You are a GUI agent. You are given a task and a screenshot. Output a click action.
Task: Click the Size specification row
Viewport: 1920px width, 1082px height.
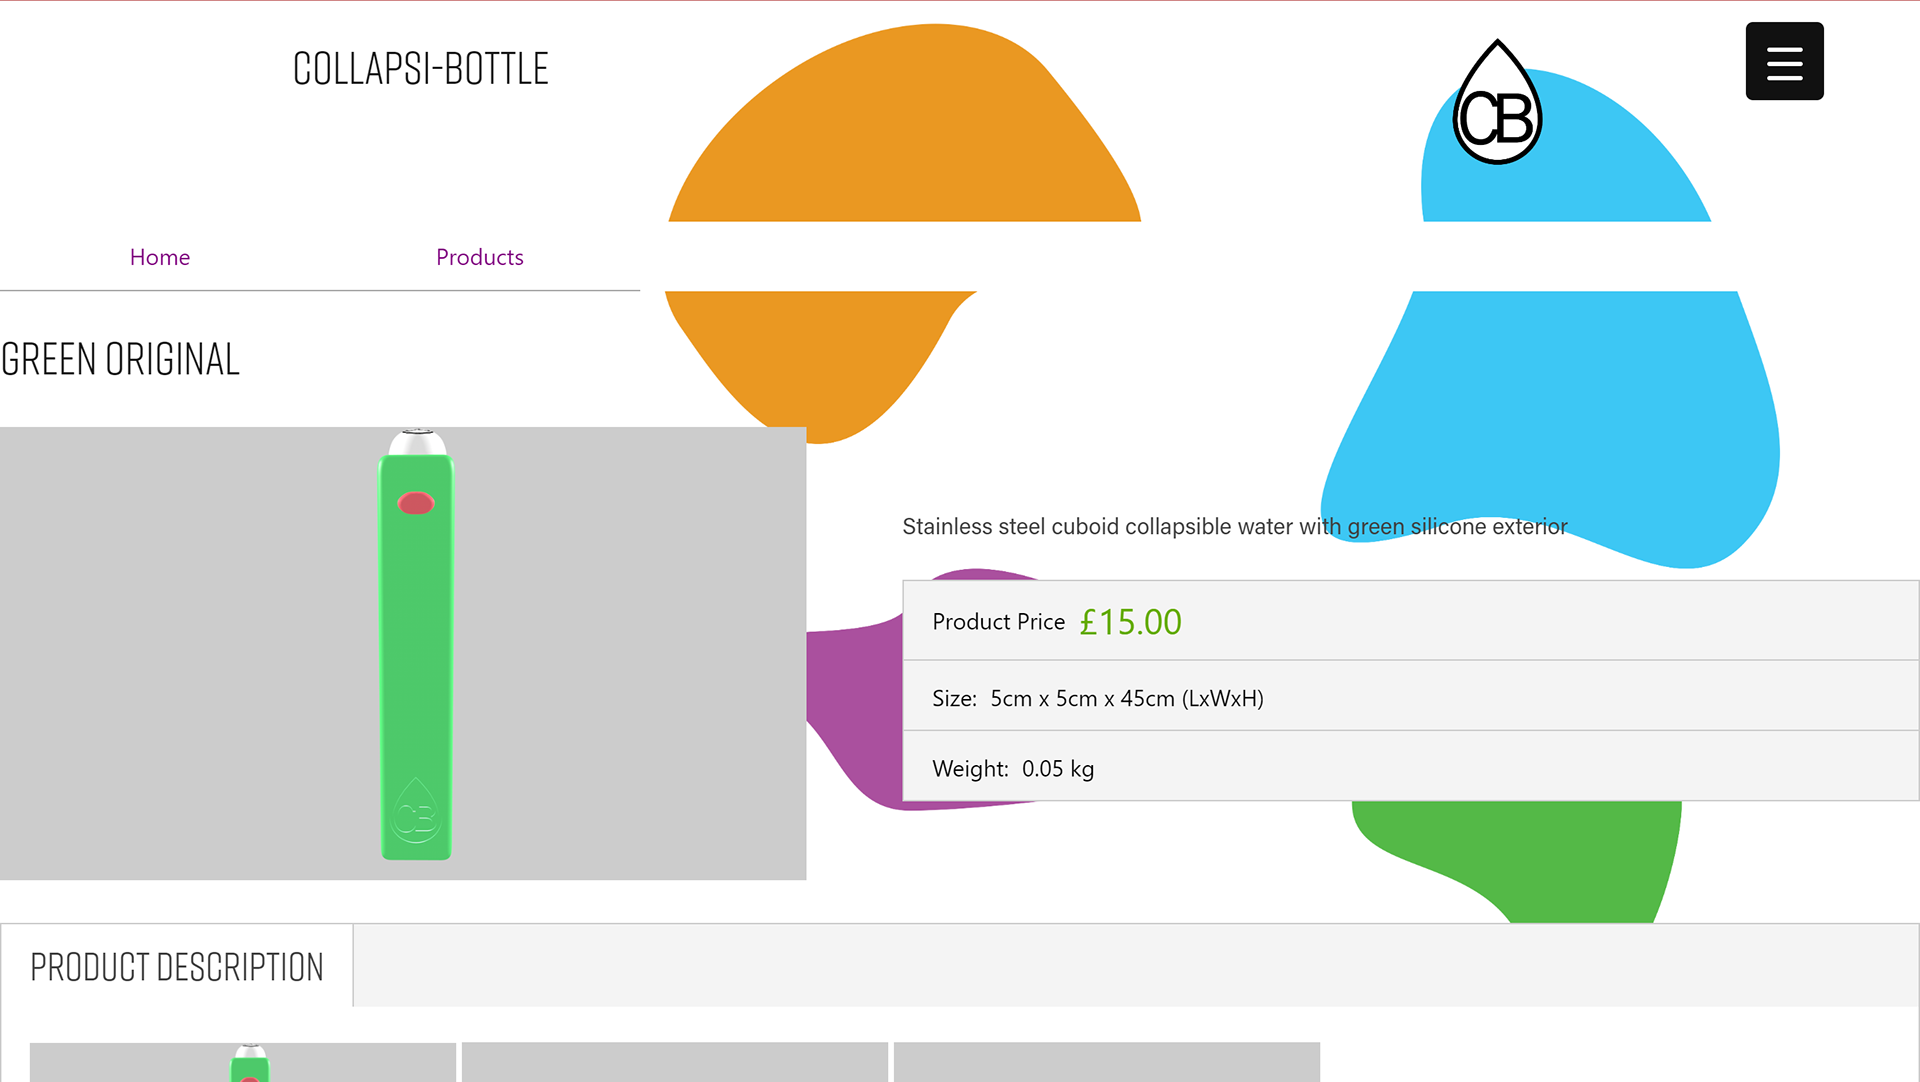click(x=1098, y=698)
